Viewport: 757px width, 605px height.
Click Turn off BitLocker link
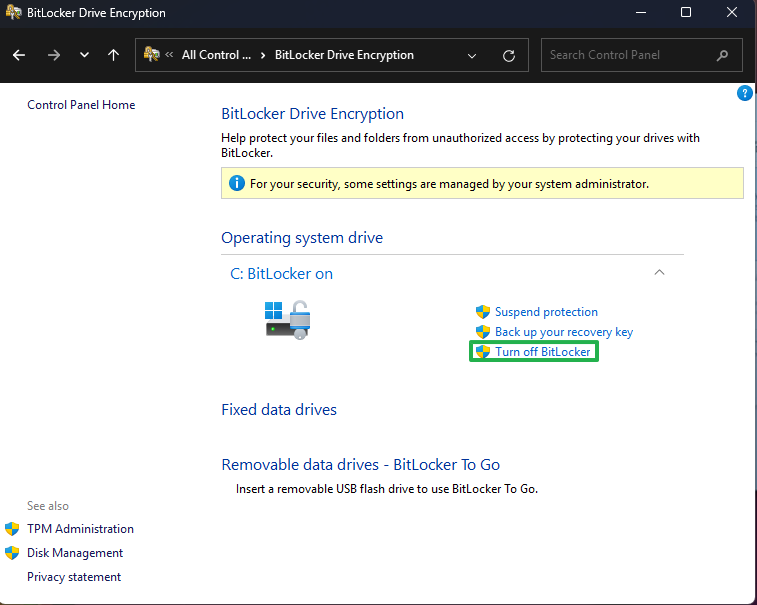pos(543,352)
